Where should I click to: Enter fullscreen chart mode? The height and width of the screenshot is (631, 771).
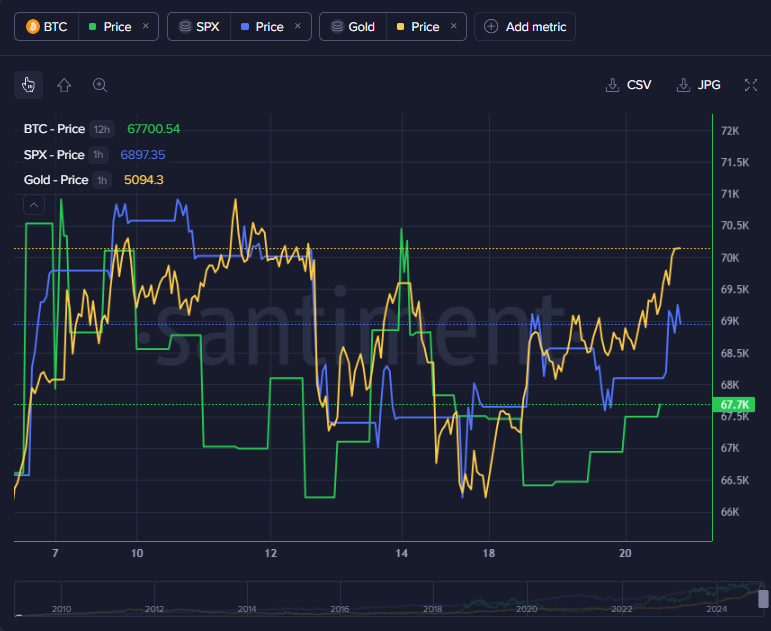click(750, 85)
